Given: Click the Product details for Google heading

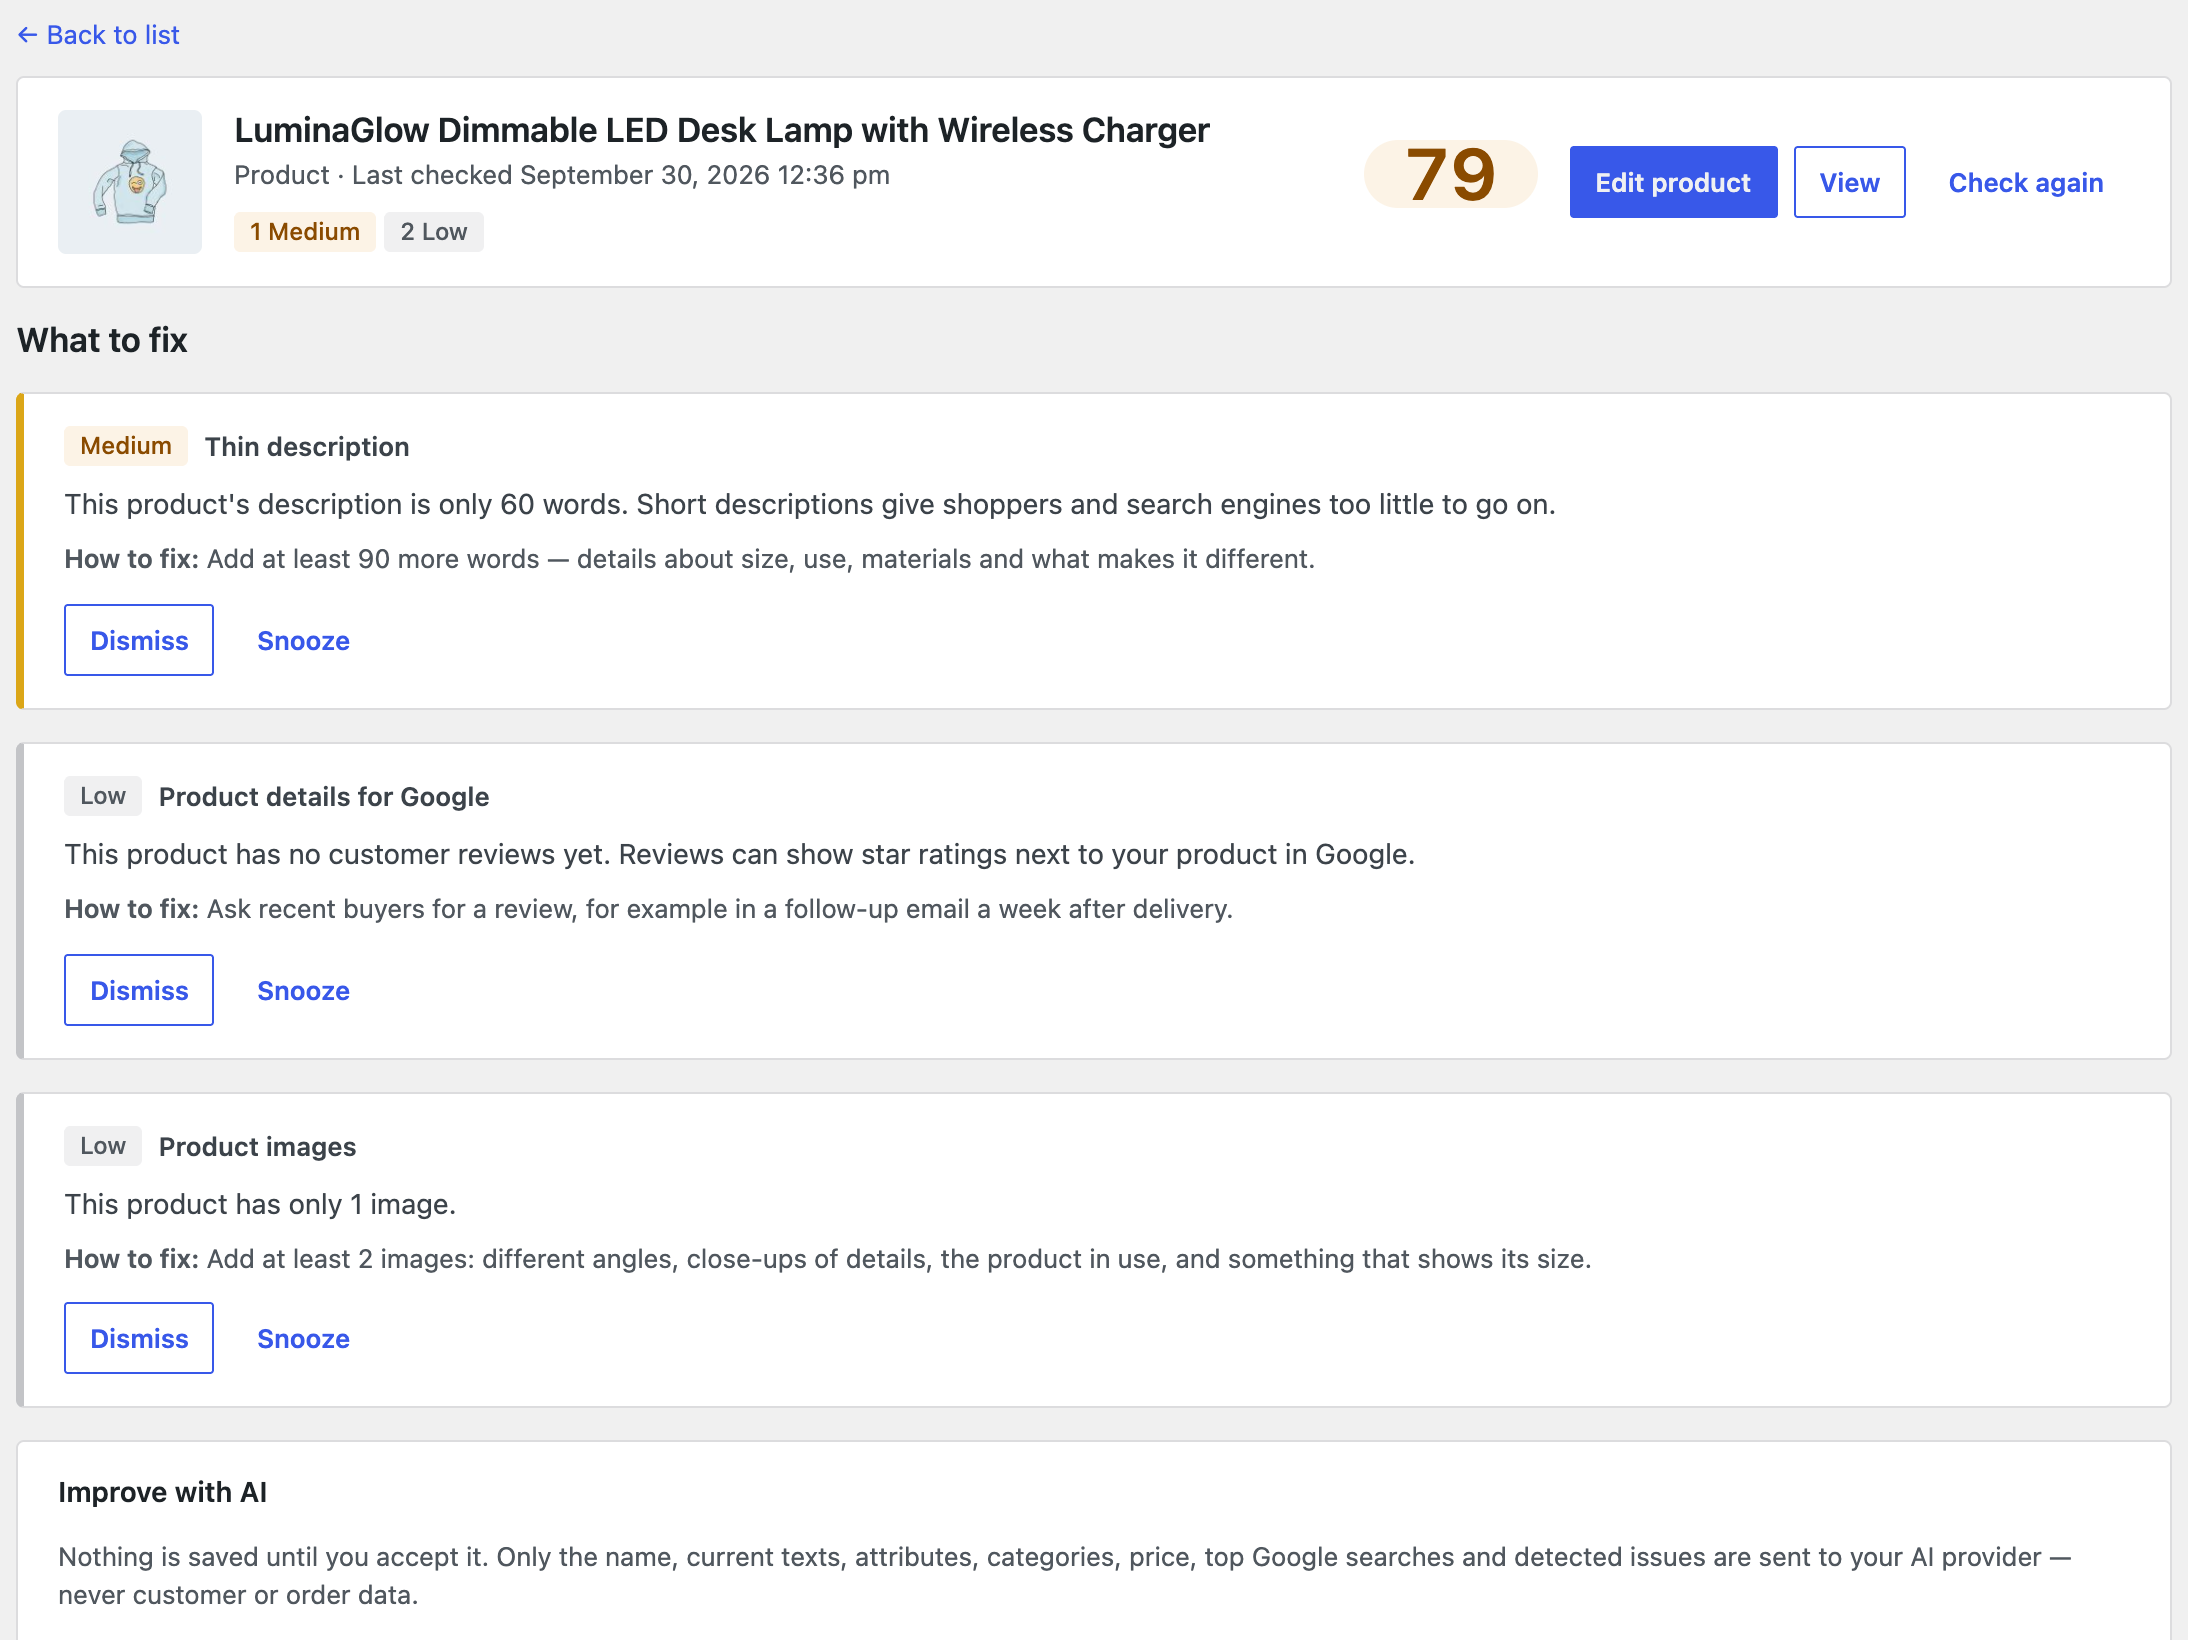Looking at the screenshot, I should pos(324,796).
